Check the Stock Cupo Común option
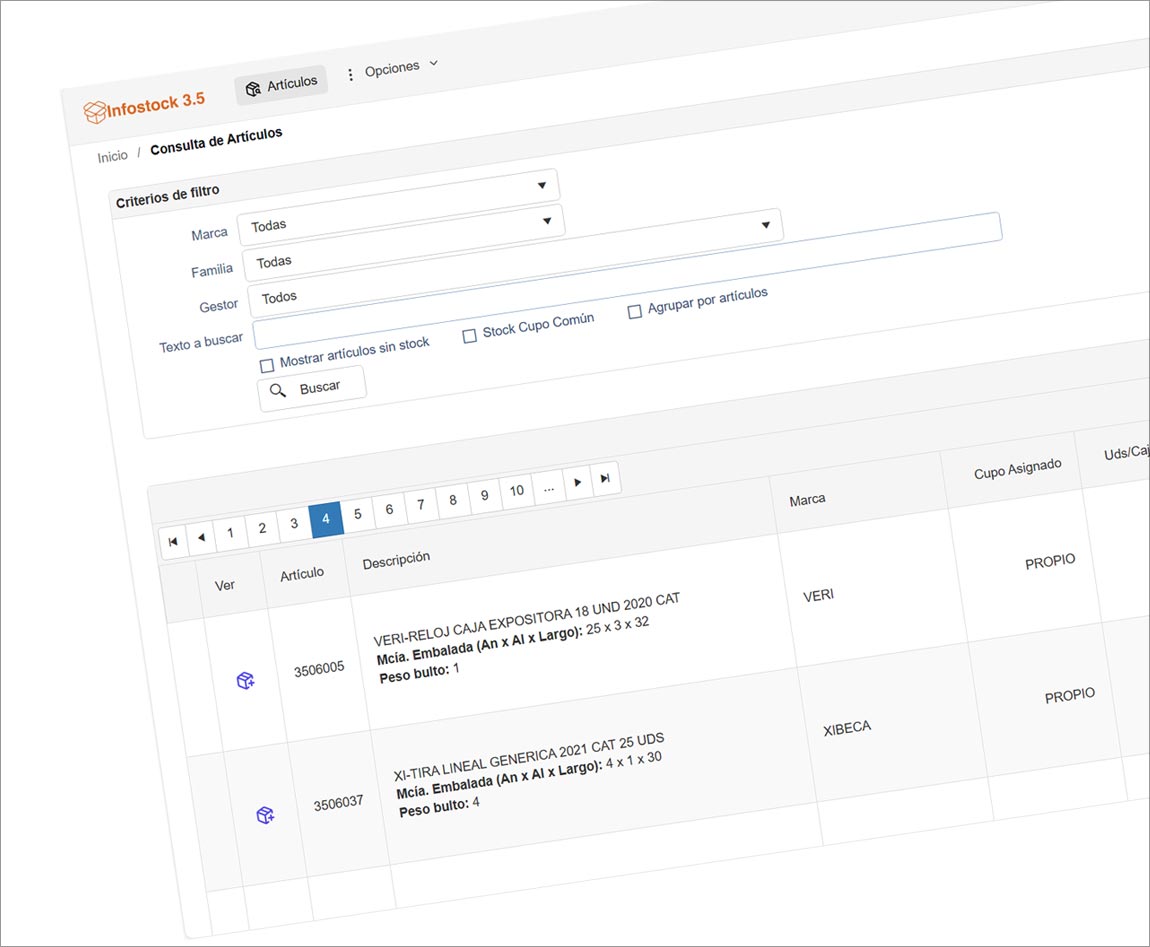Image resolution: width=1150 pixels, height=947 pixels. [470, 335]
